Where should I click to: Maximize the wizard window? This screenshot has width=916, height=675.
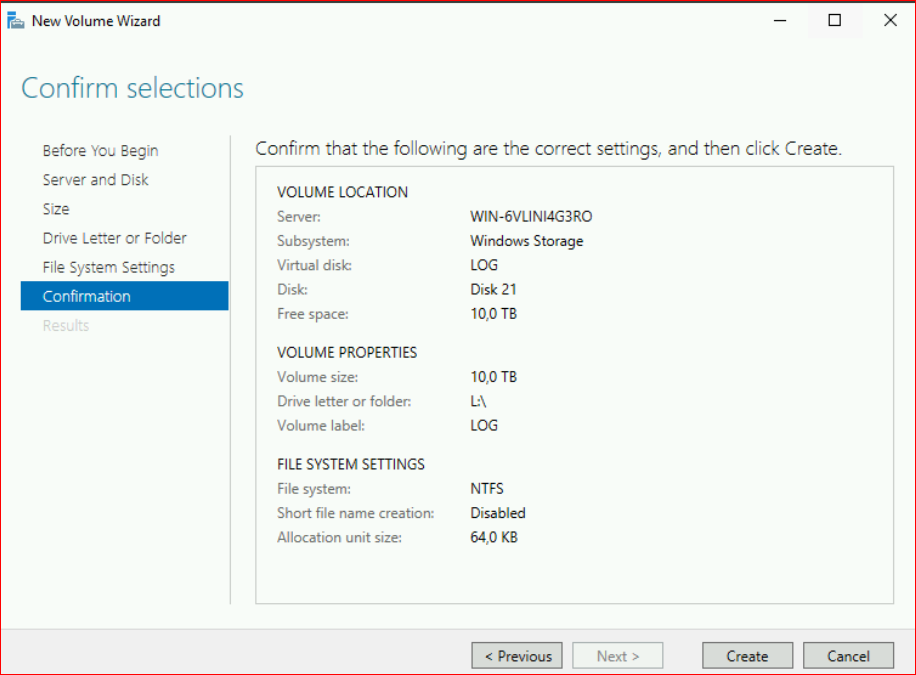click(835, 20)
